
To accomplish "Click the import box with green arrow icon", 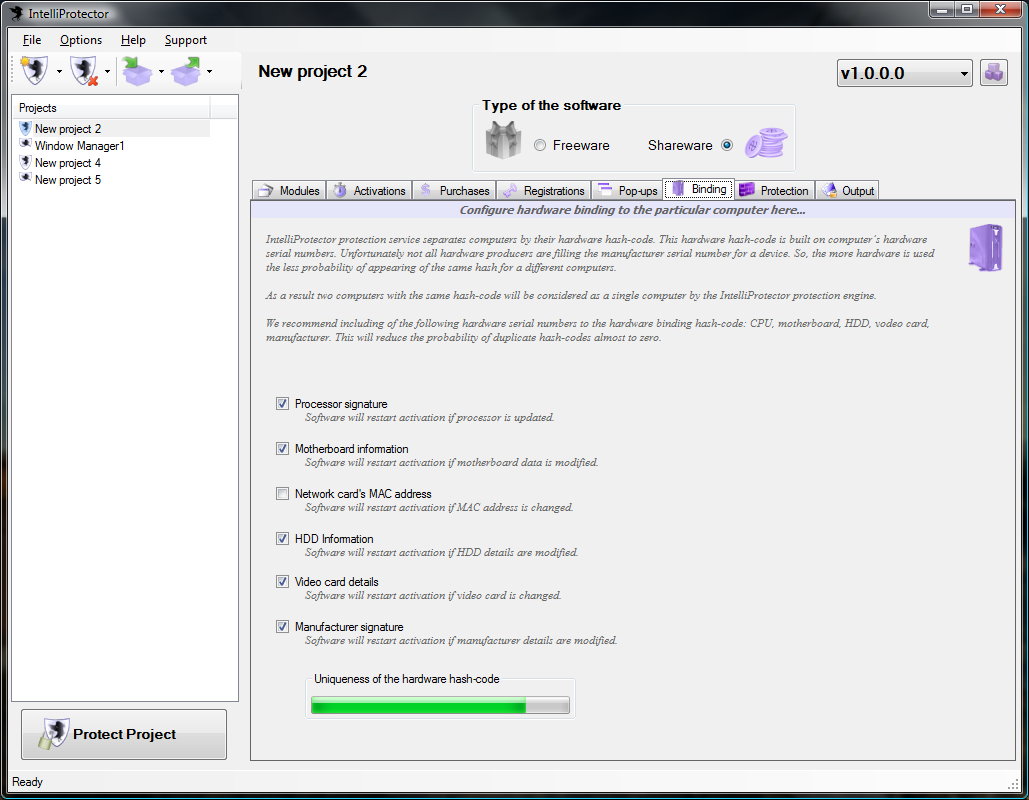I will [x=137, y=71].
